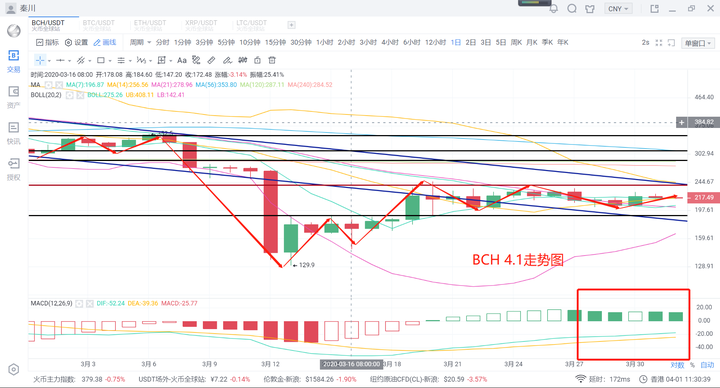
Task: Open the skin theme shirt icon
Action: [x=590, y=8]
